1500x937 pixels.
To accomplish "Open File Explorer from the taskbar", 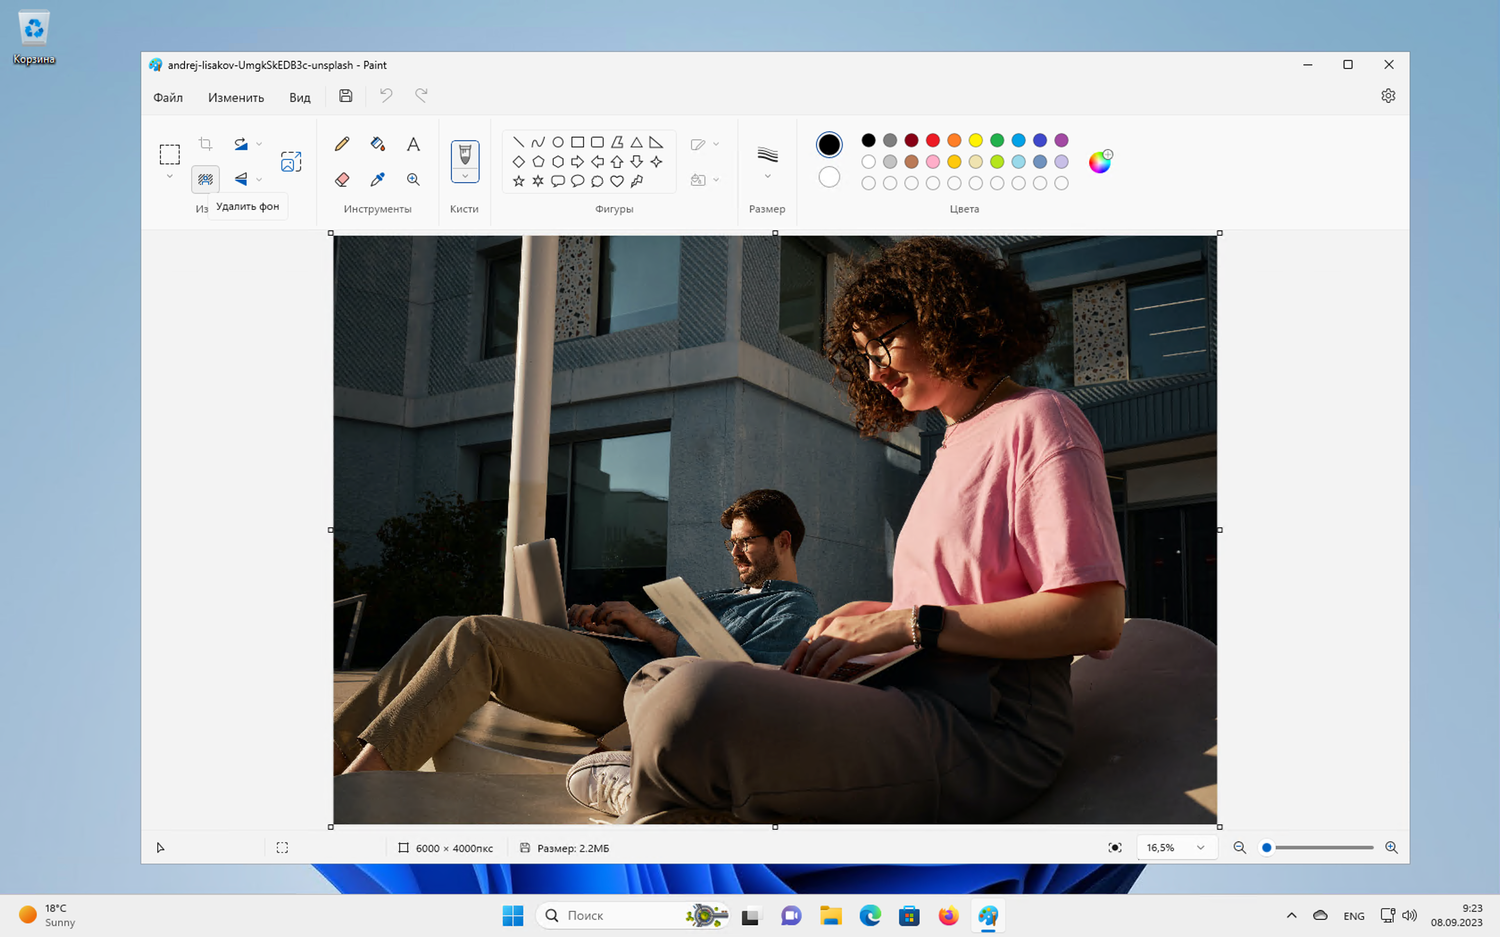I will tap(830, 915).
